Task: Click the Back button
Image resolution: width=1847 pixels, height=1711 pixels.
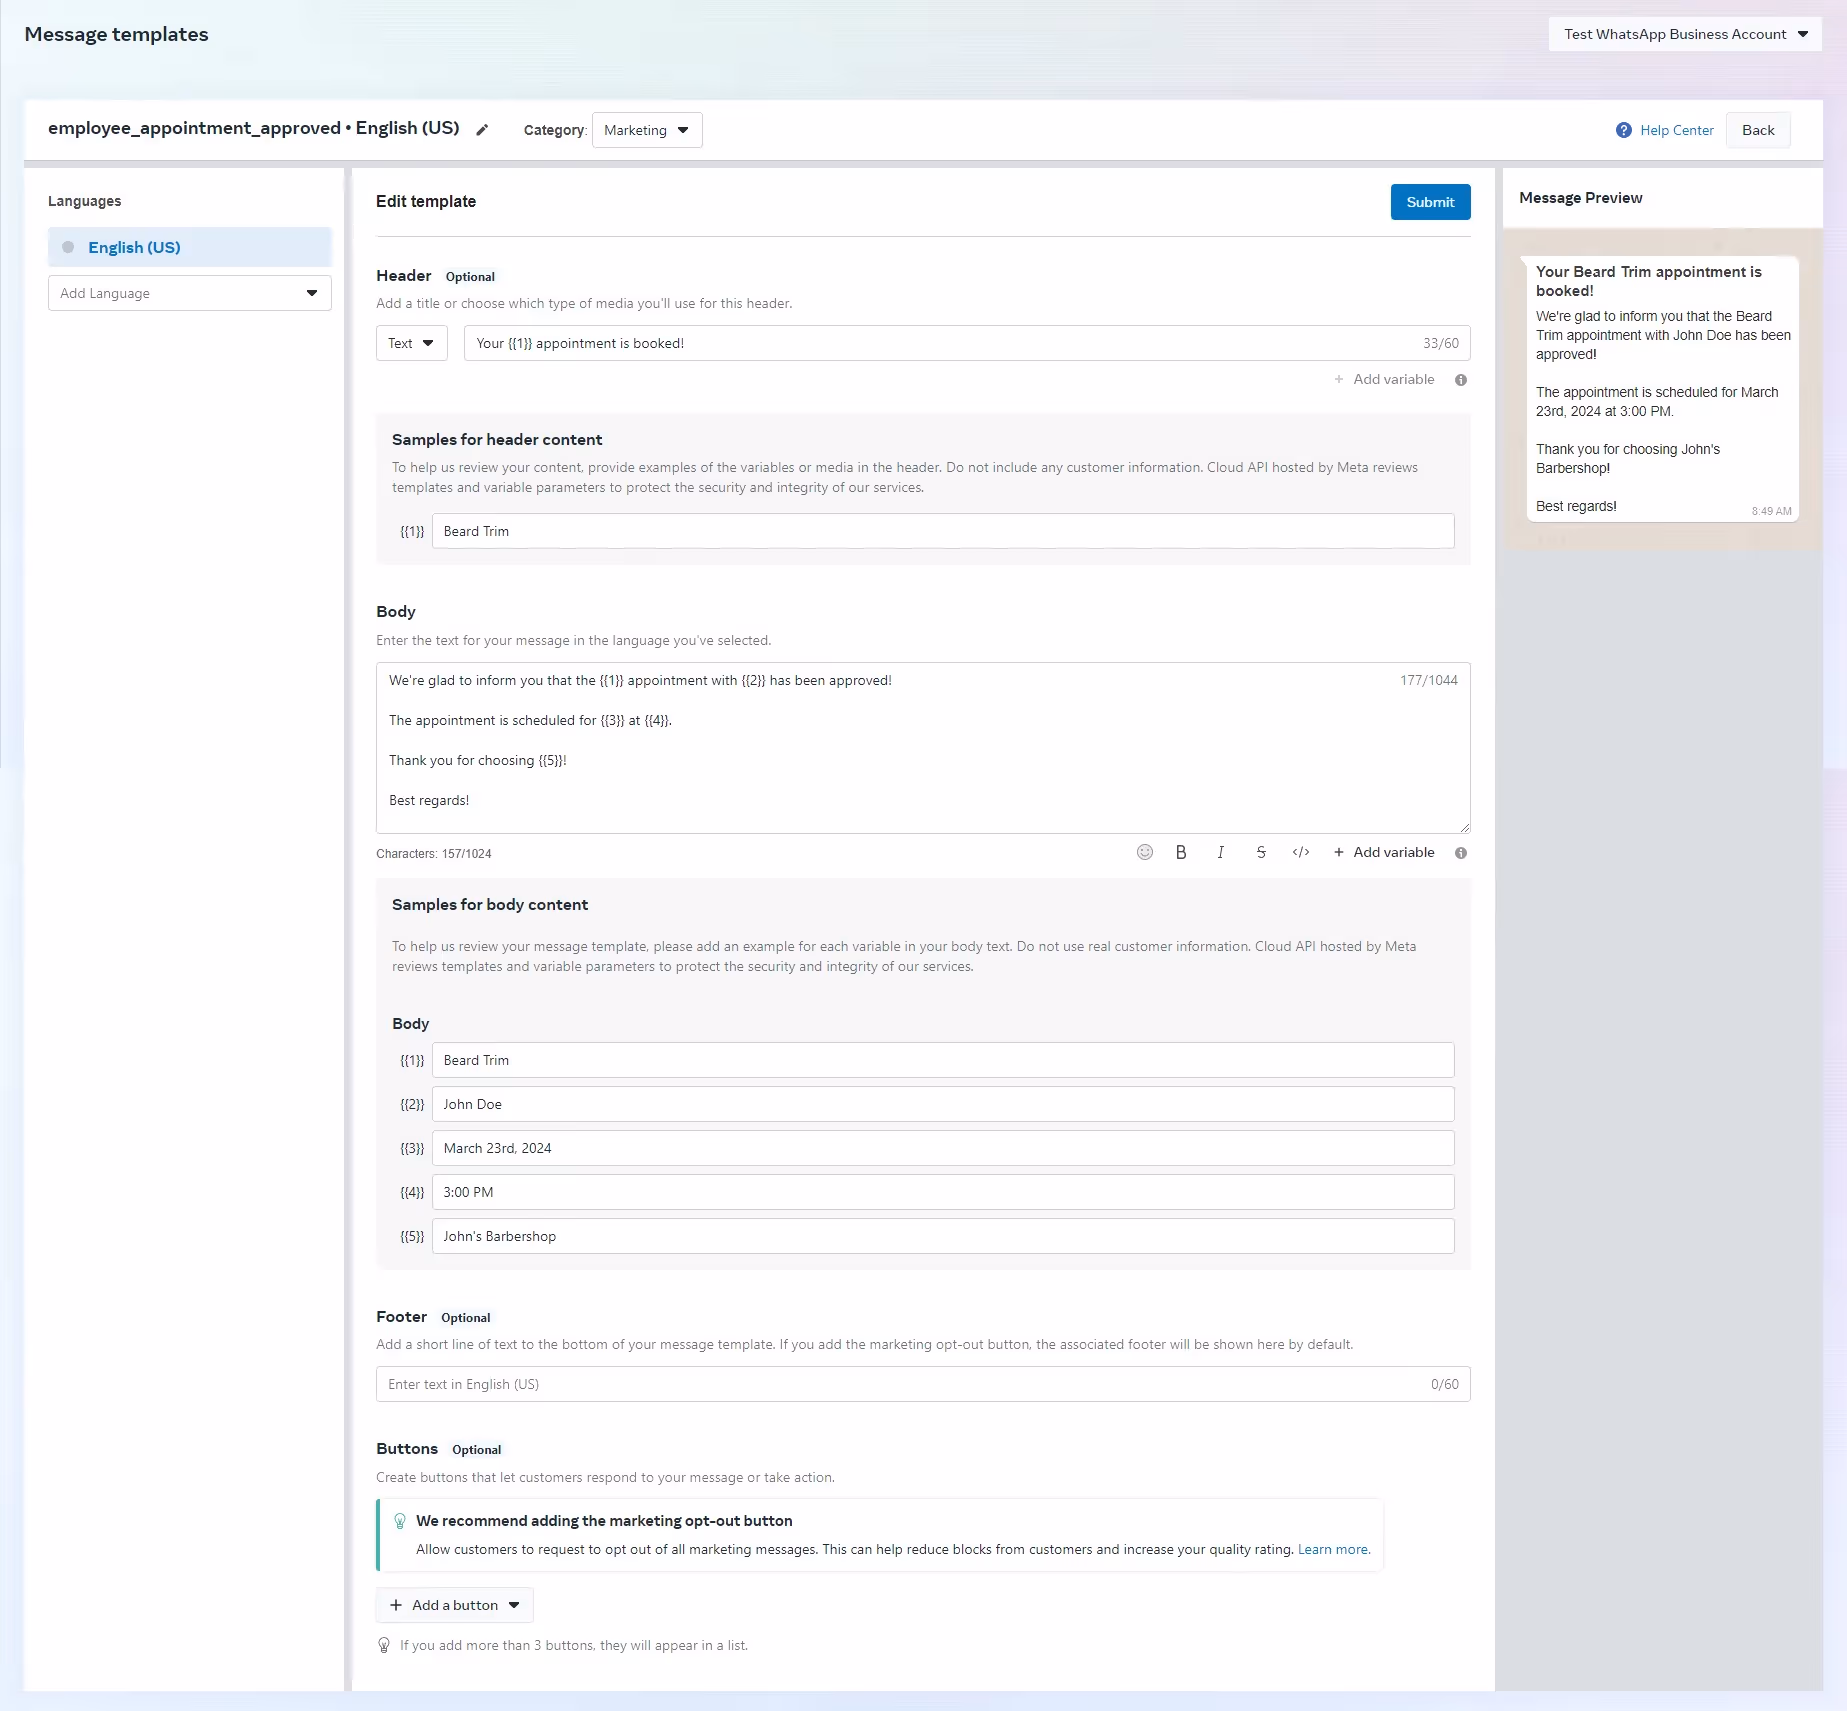Action: [x=1758, y=130]
